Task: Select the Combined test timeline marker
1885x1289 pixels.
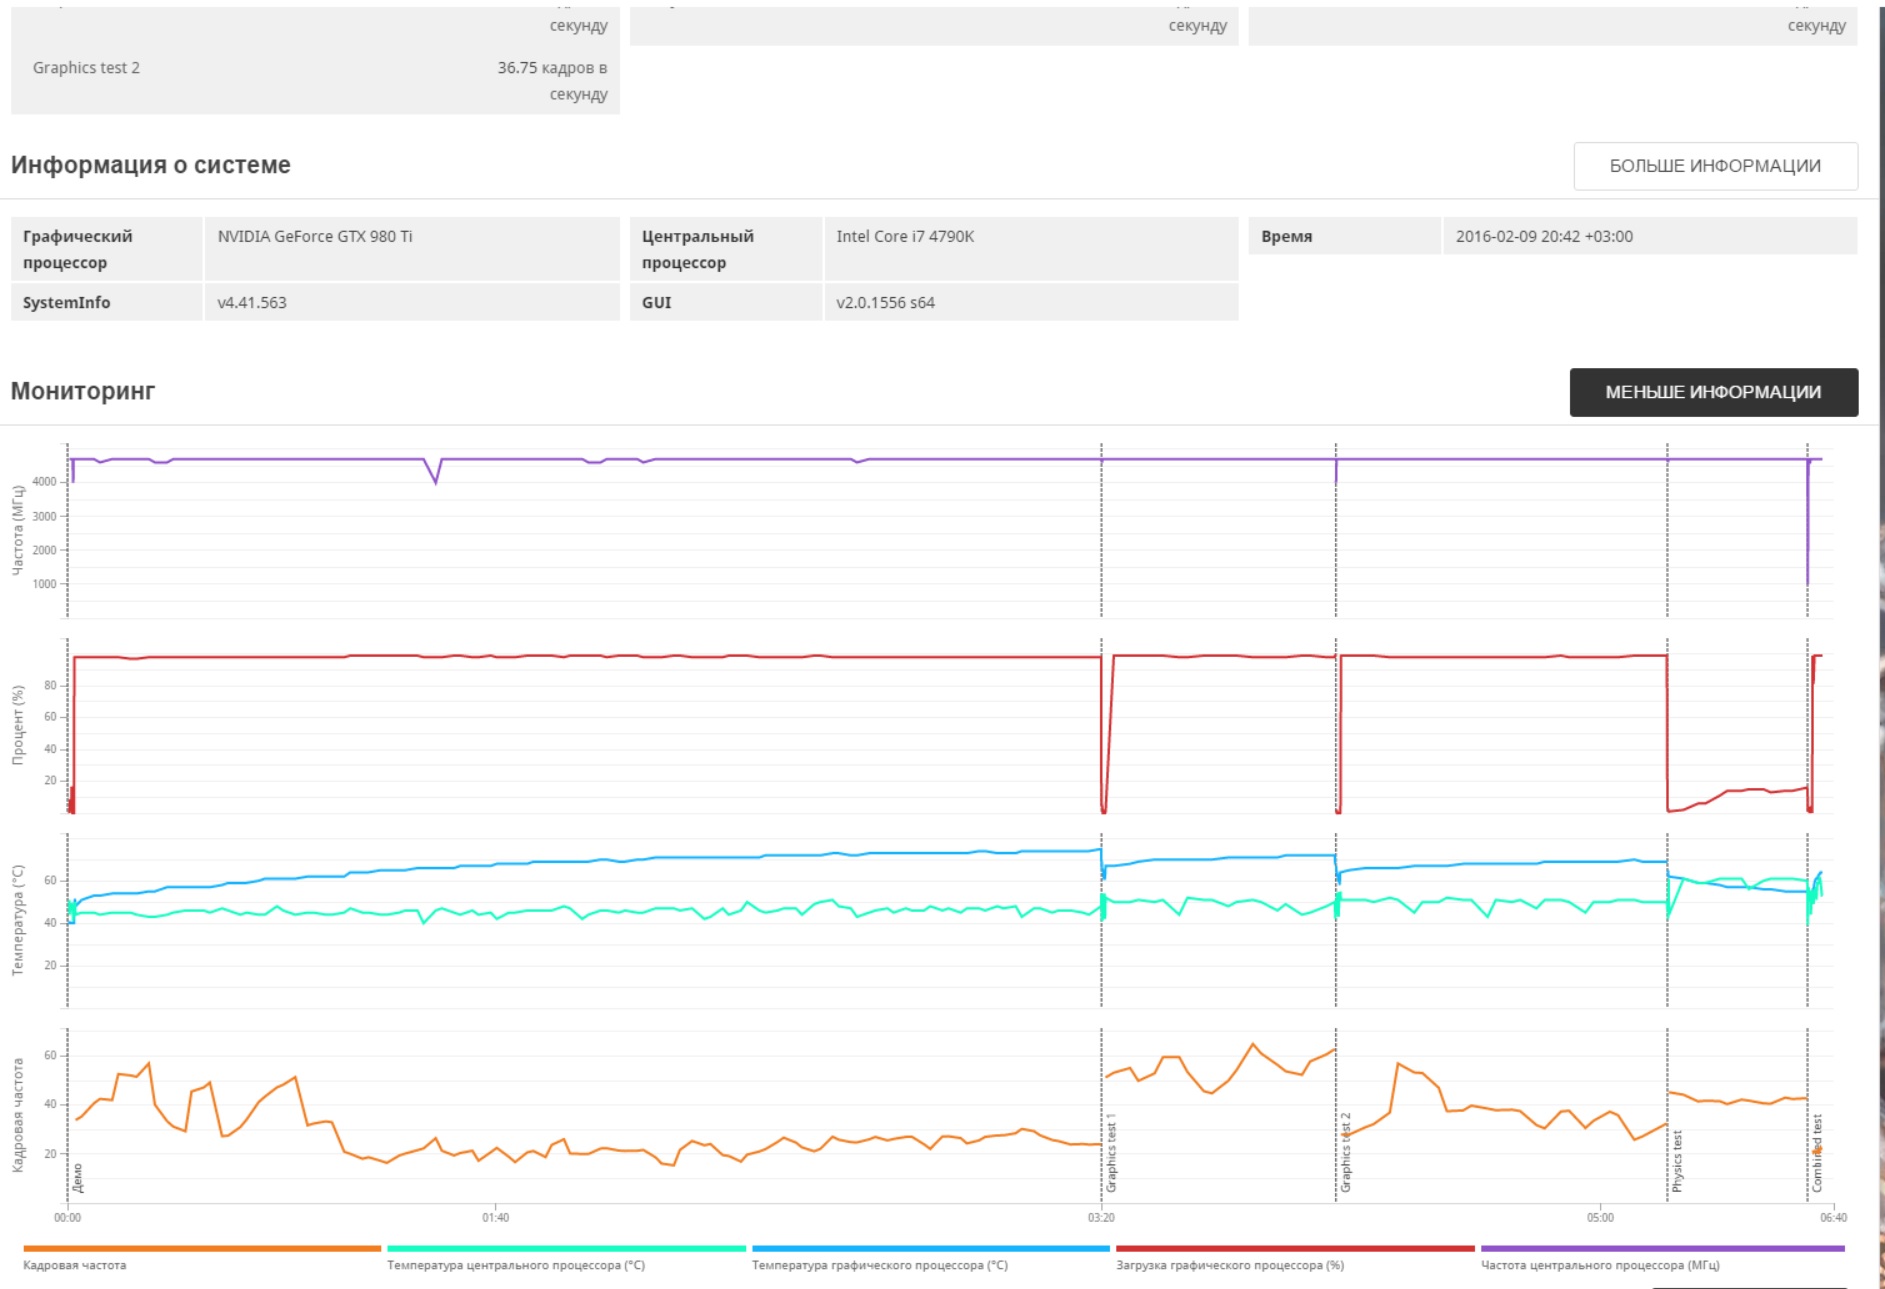Action: point(1817,1153)
